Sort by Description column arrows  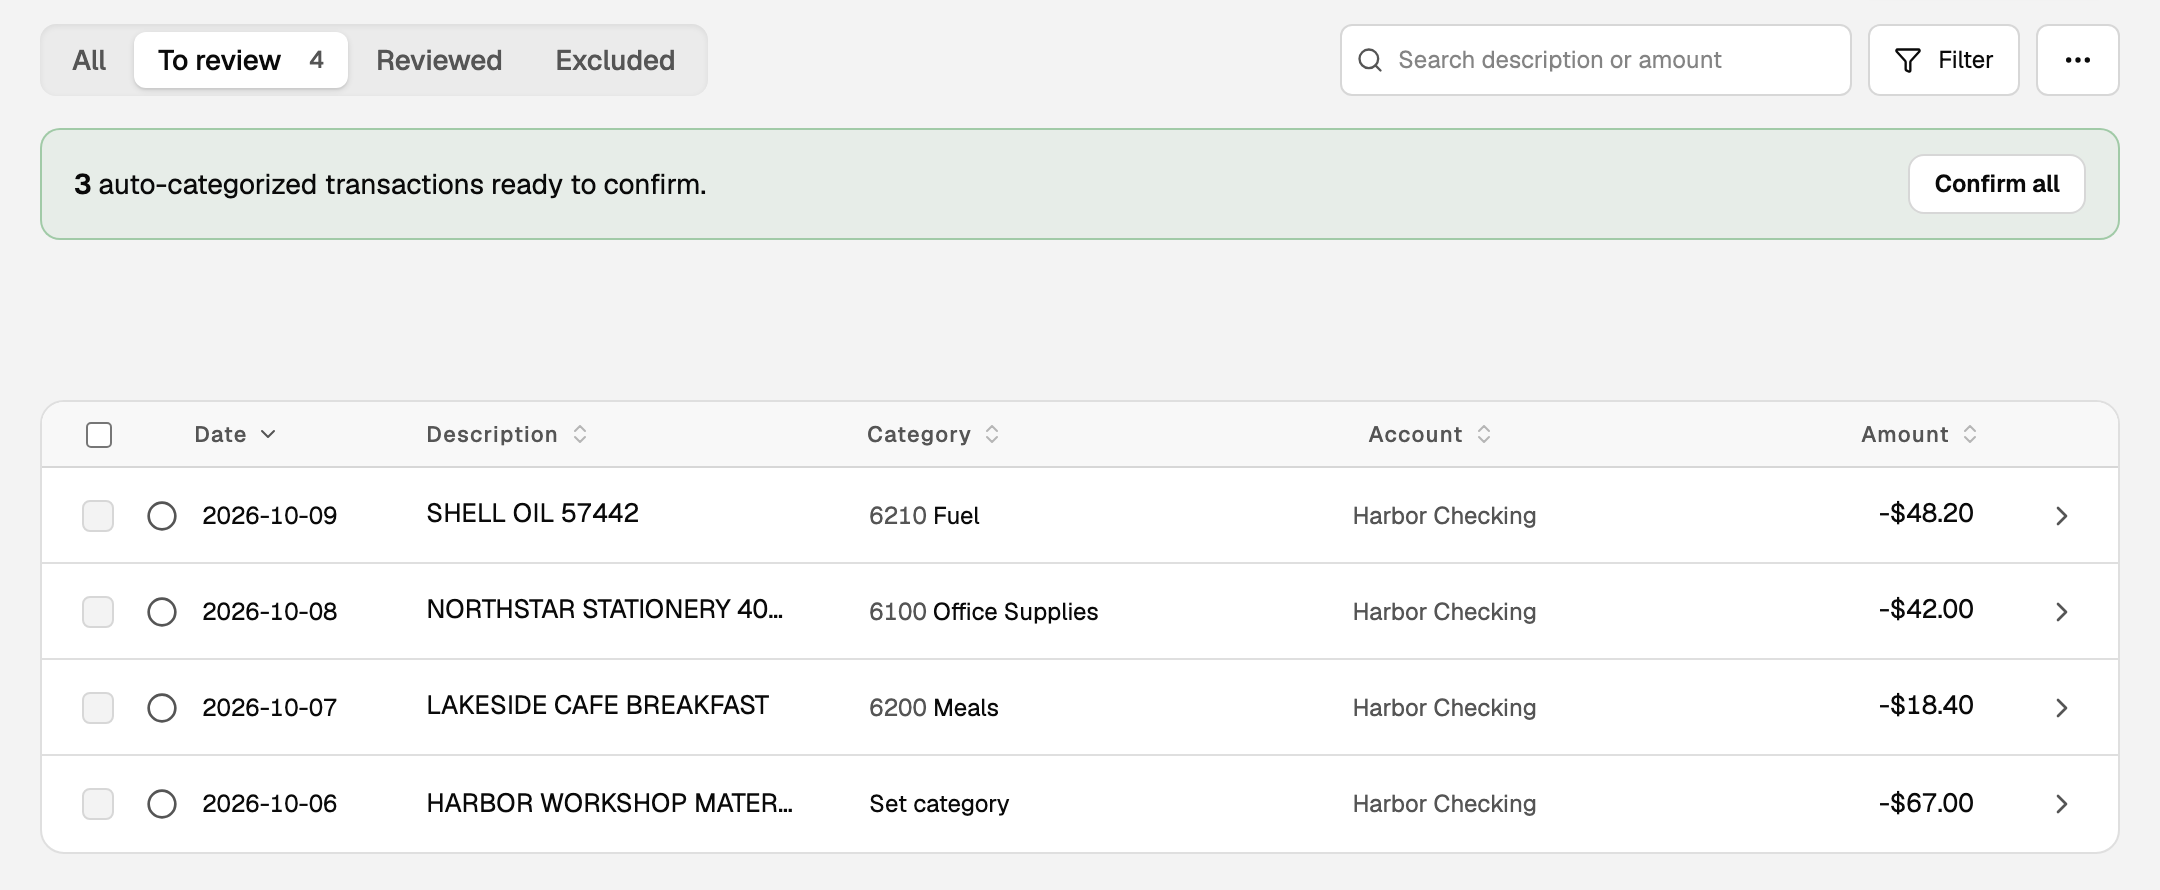click(x=580, y=434)
